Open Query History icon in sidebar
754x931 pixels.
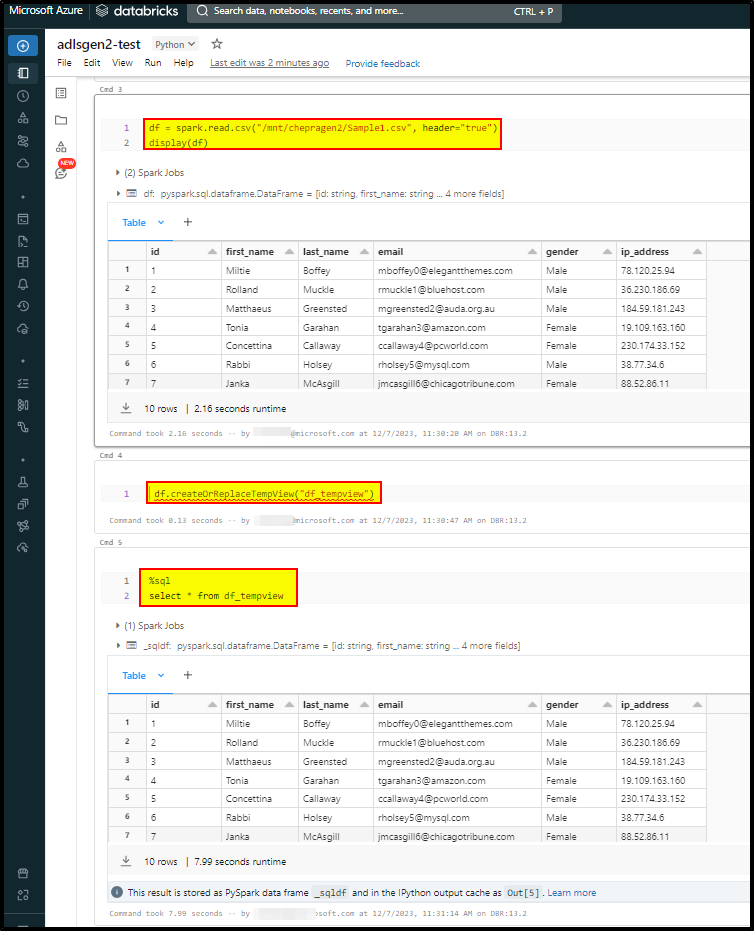tap(23, 306)
